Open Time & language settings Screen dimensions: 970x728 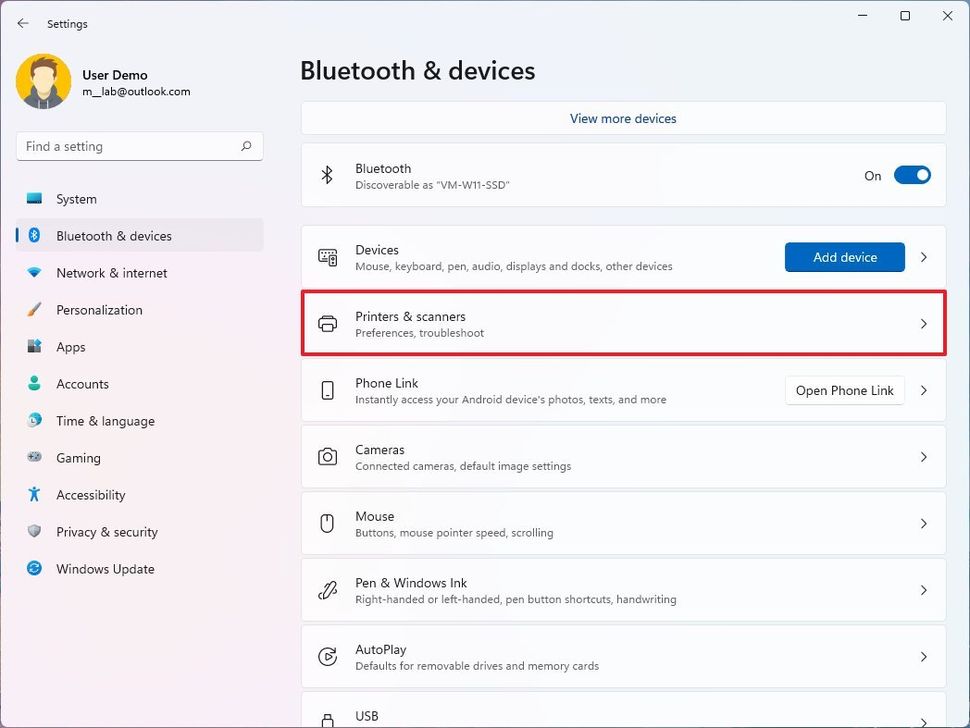tap(104, 421)
